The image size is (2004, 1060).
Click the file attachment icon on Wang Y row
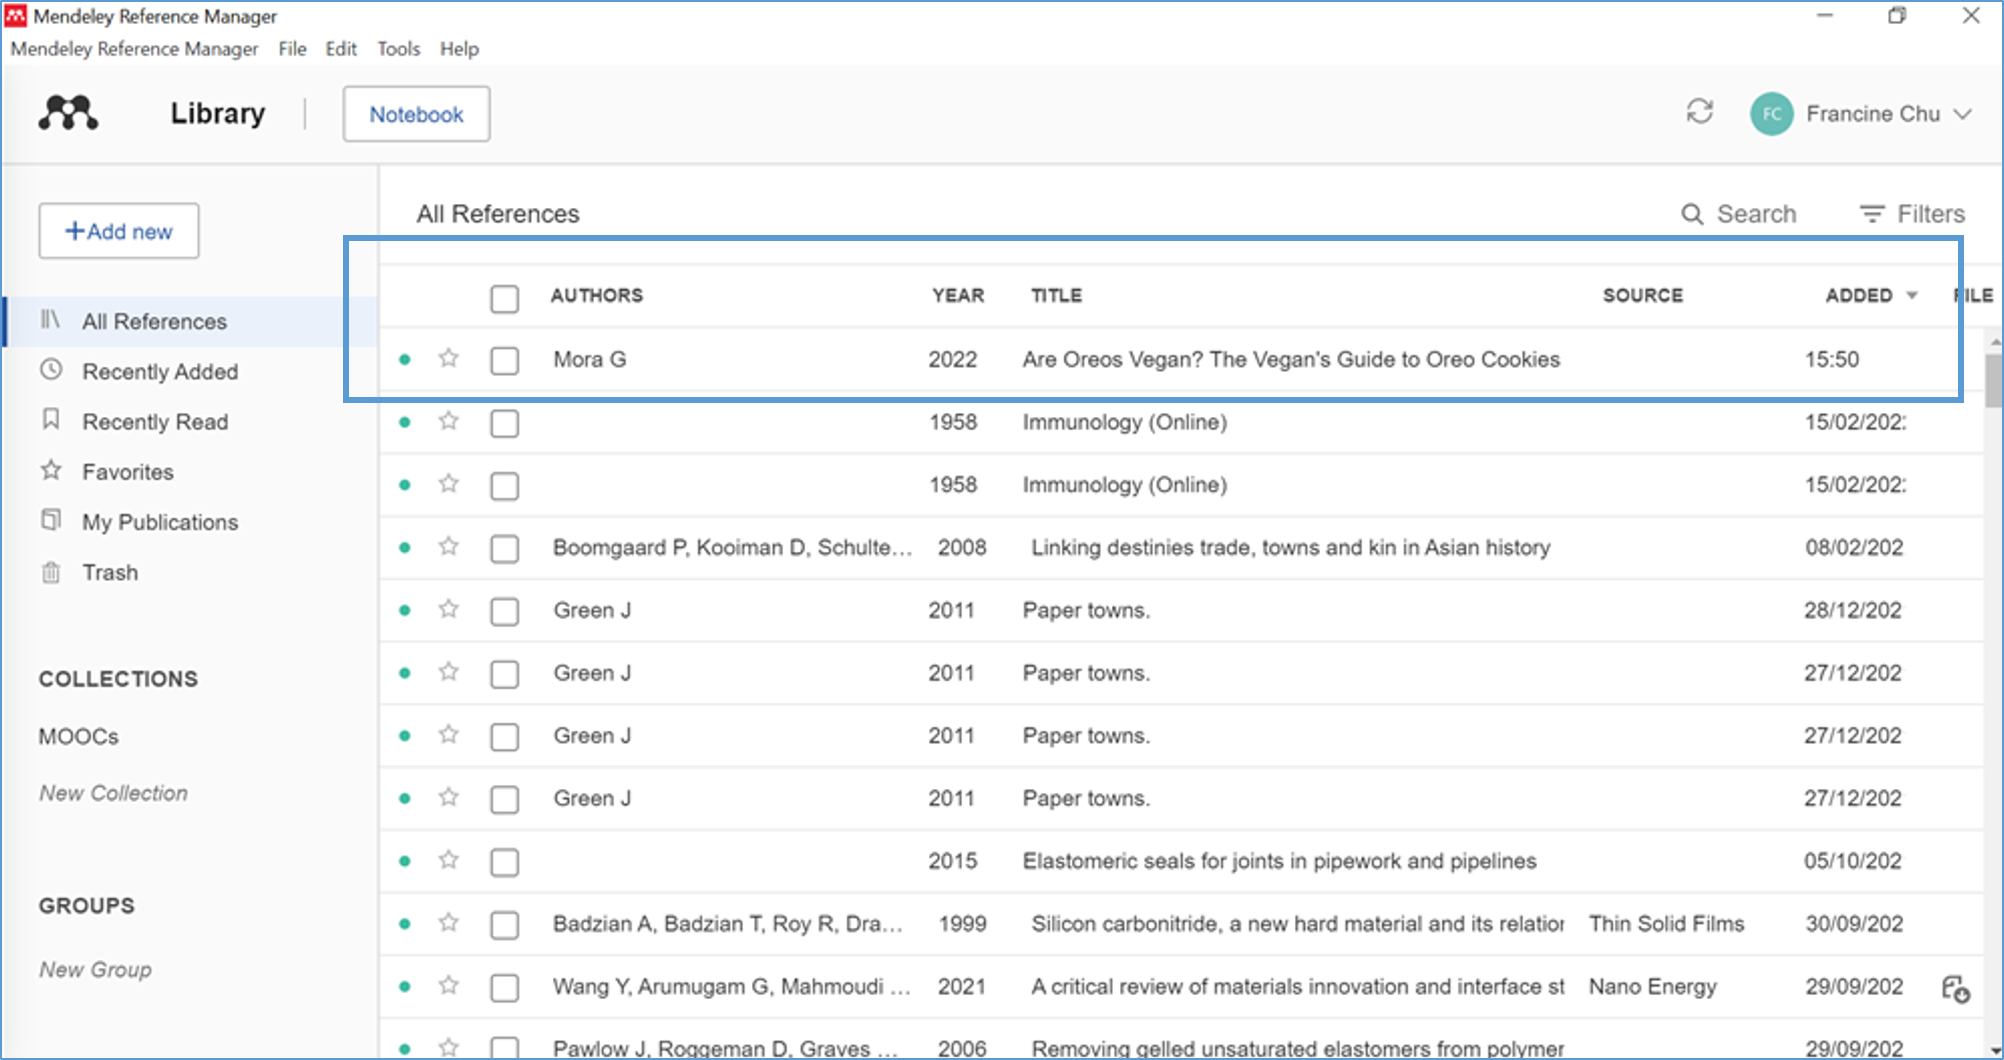tap(1957, 987)
